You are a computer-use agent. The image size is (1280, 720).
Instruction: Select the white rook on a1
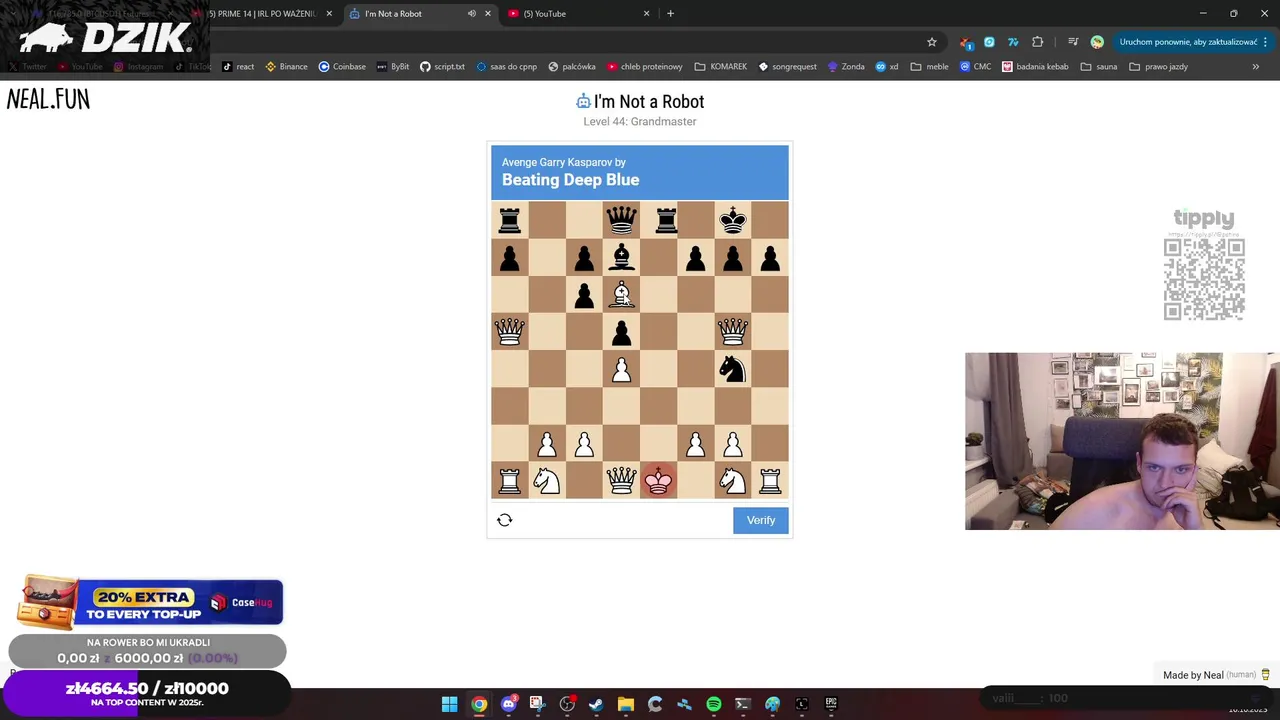tap(509, 481)
